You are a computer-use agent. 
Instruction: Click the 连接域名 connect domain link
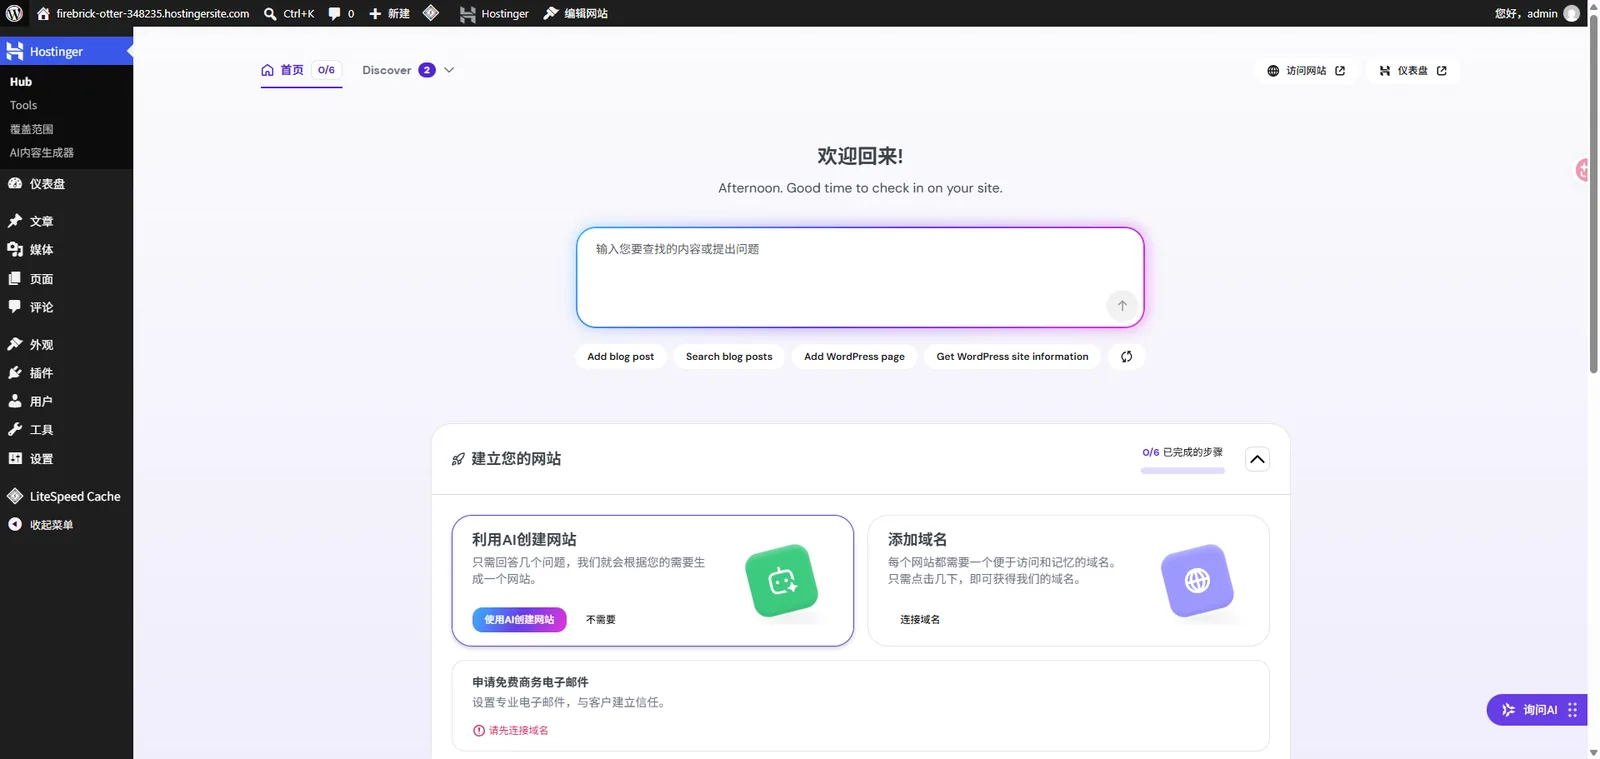[x=920, y=620]
